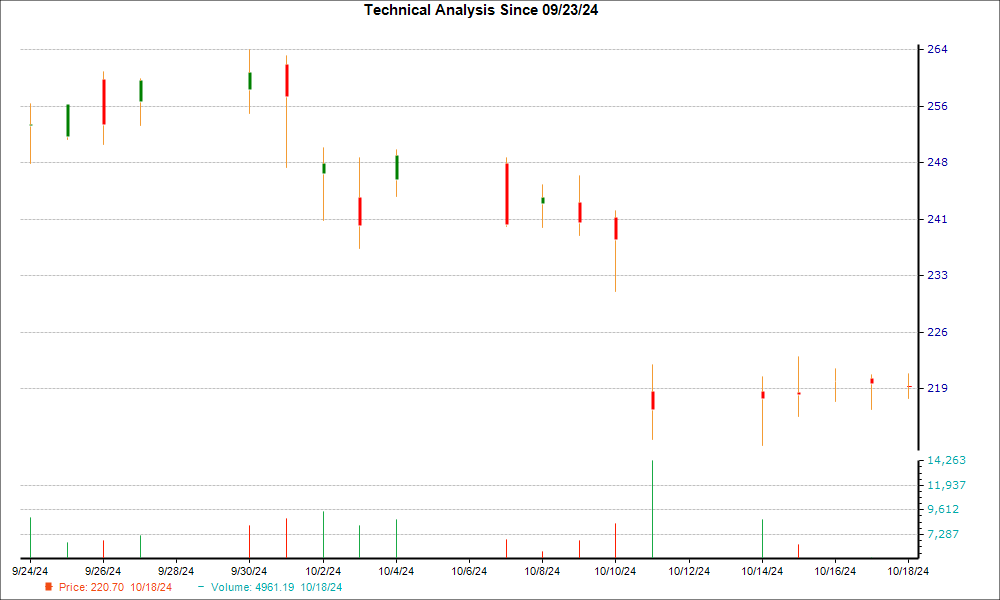Click the 219 price axis label
This screenshot has height=600, width=1000.
click(x=936, y=388)
